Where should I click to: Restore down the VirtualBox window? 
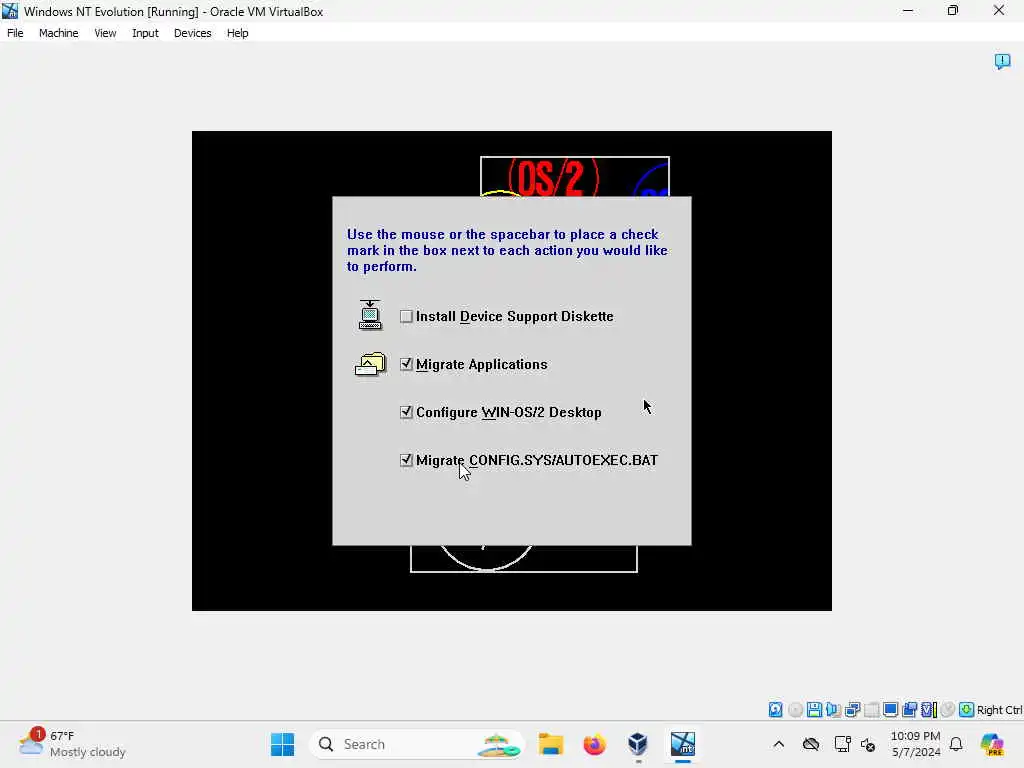953,10
